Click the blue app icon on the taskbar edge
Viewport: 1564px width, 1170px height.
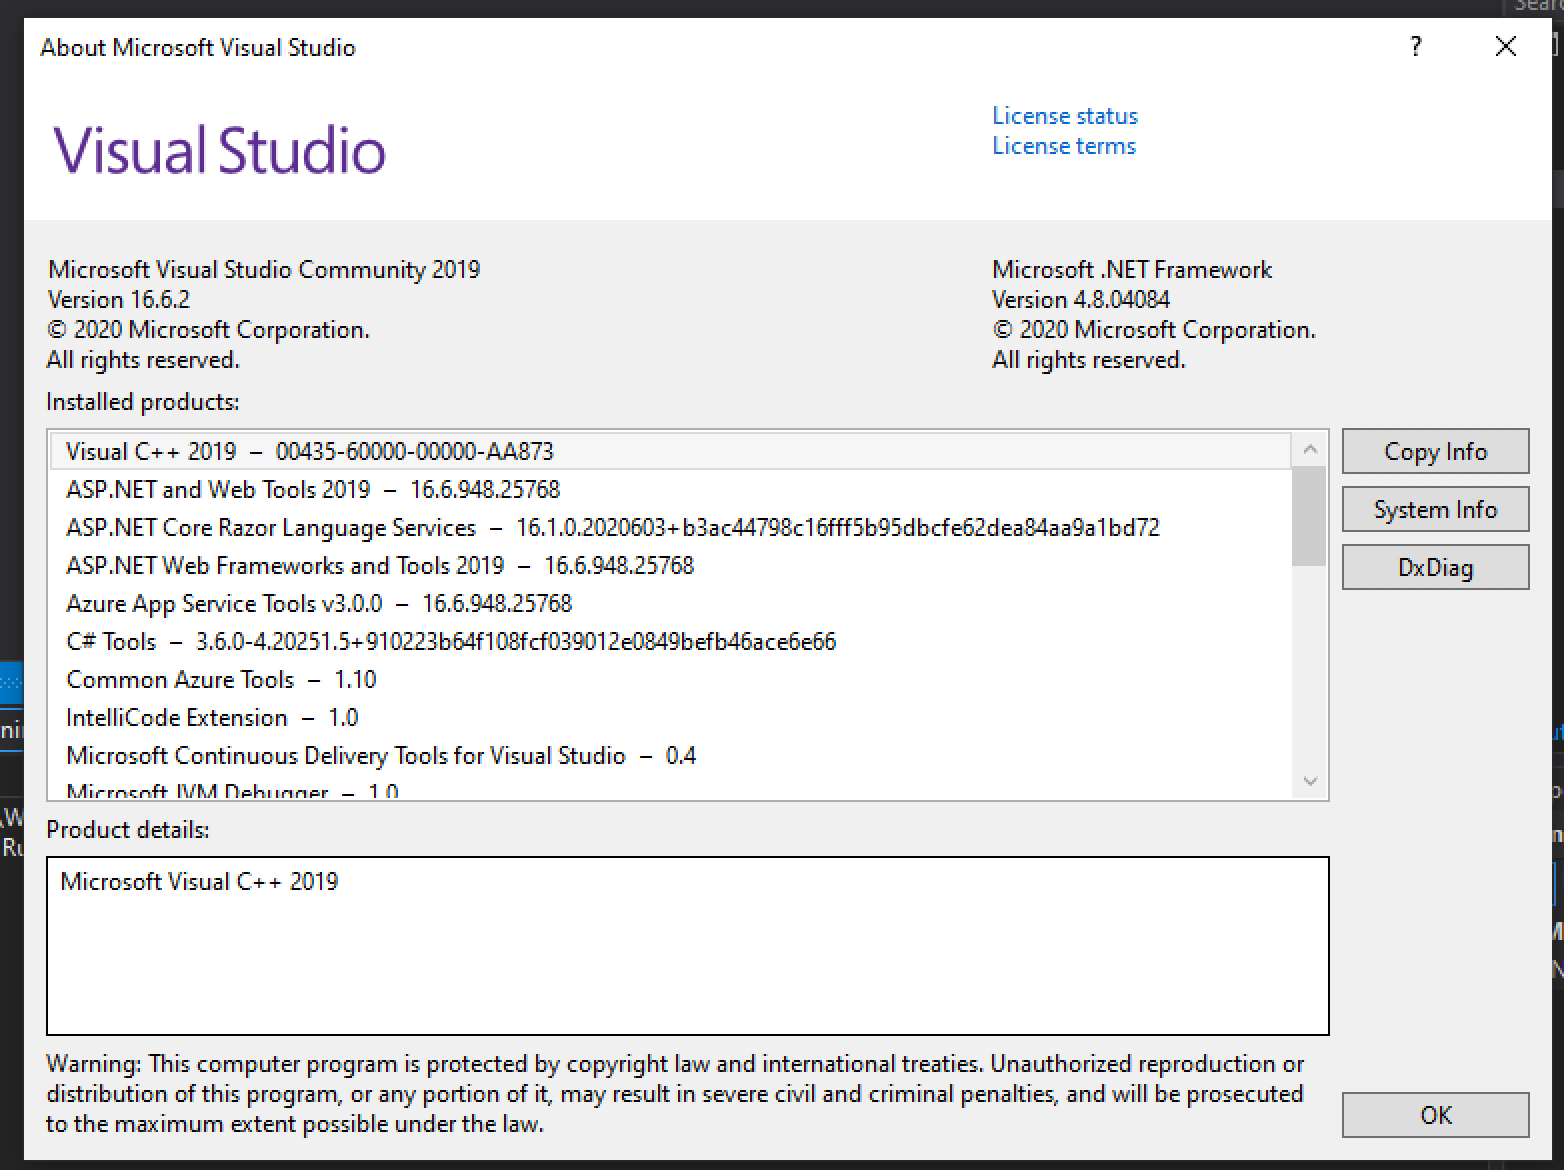point(10,684)
